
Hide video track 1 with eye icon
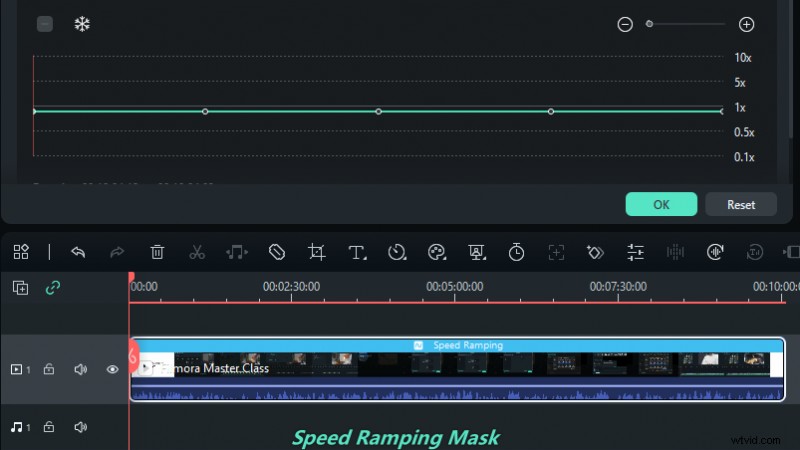click(x=113, y=369)
